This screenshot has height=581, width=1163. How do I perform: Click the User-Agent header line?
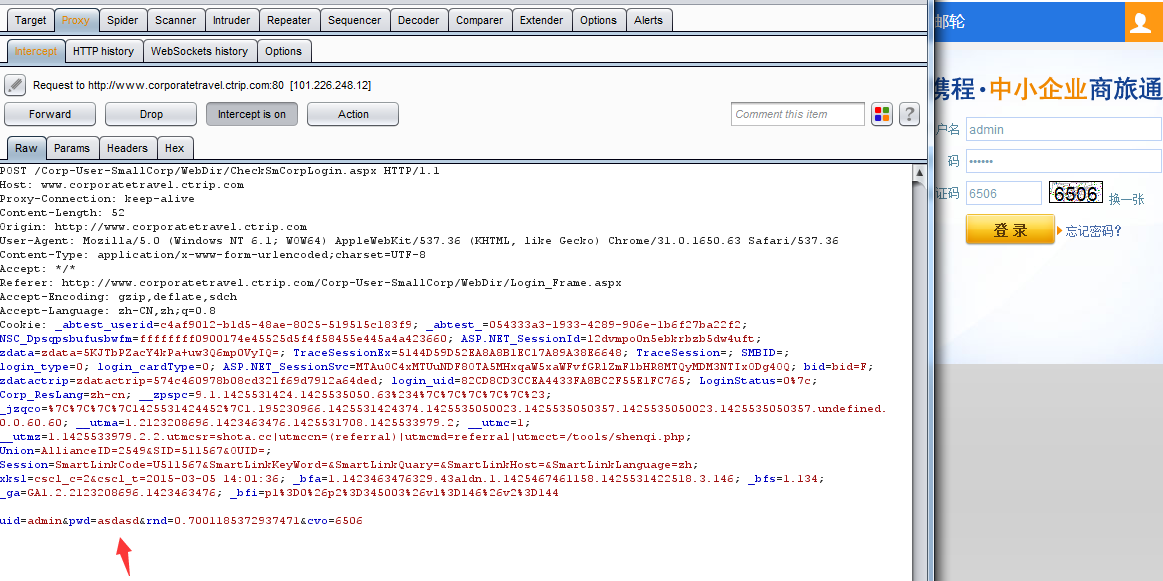click(419, 241)
